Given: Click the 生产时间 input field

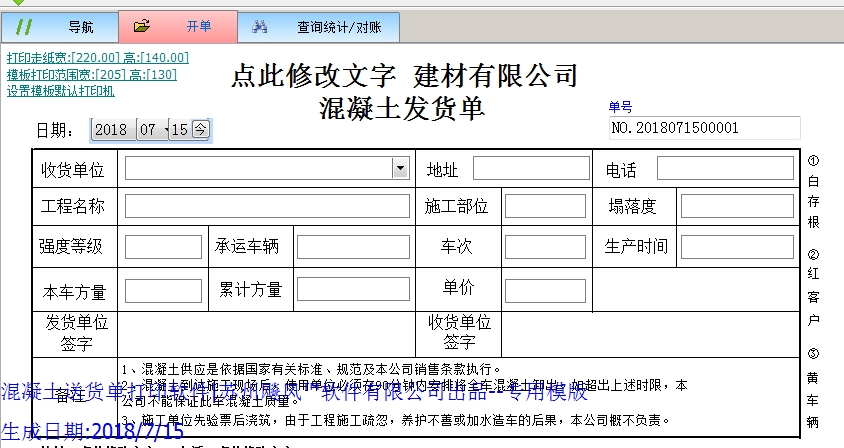Looking at the screenshot, I should pyautogui.click(x=737, y=247).
